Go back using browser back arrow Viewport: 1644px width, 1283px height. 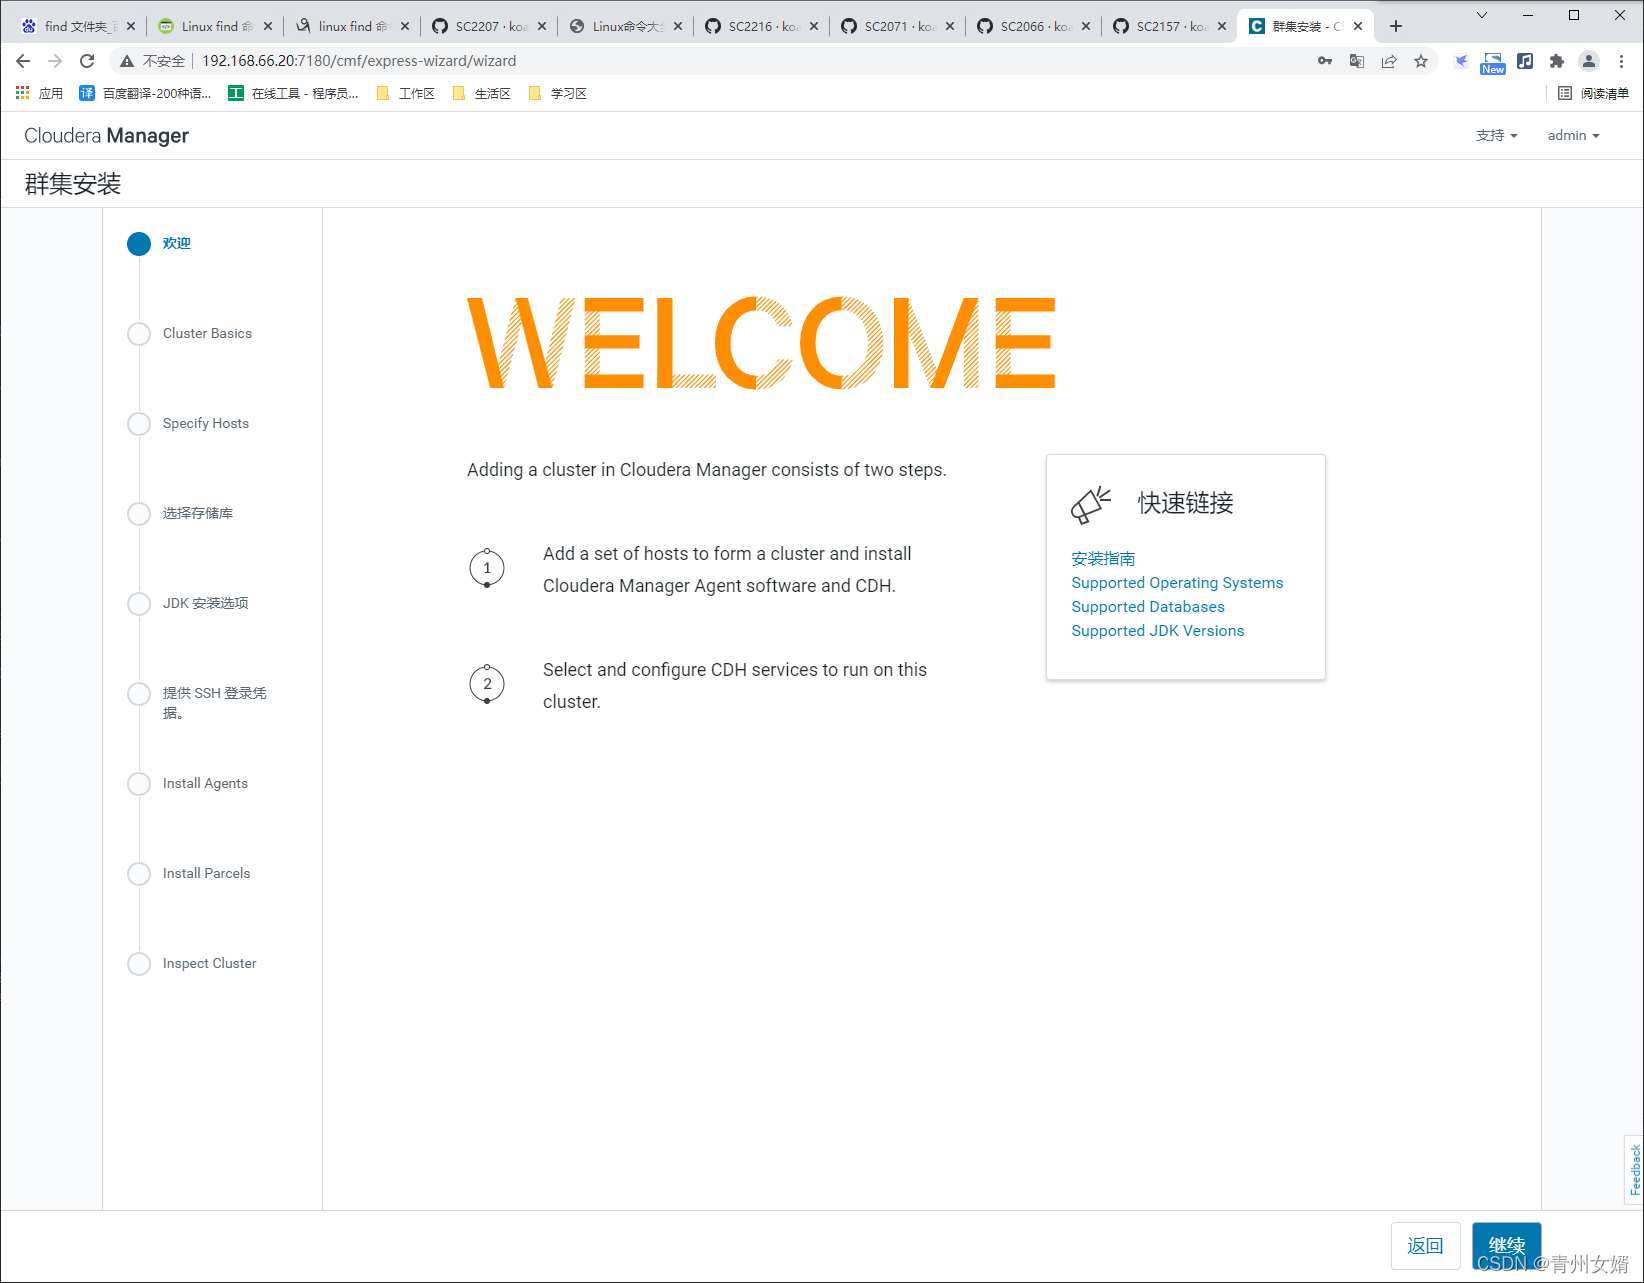23,61
